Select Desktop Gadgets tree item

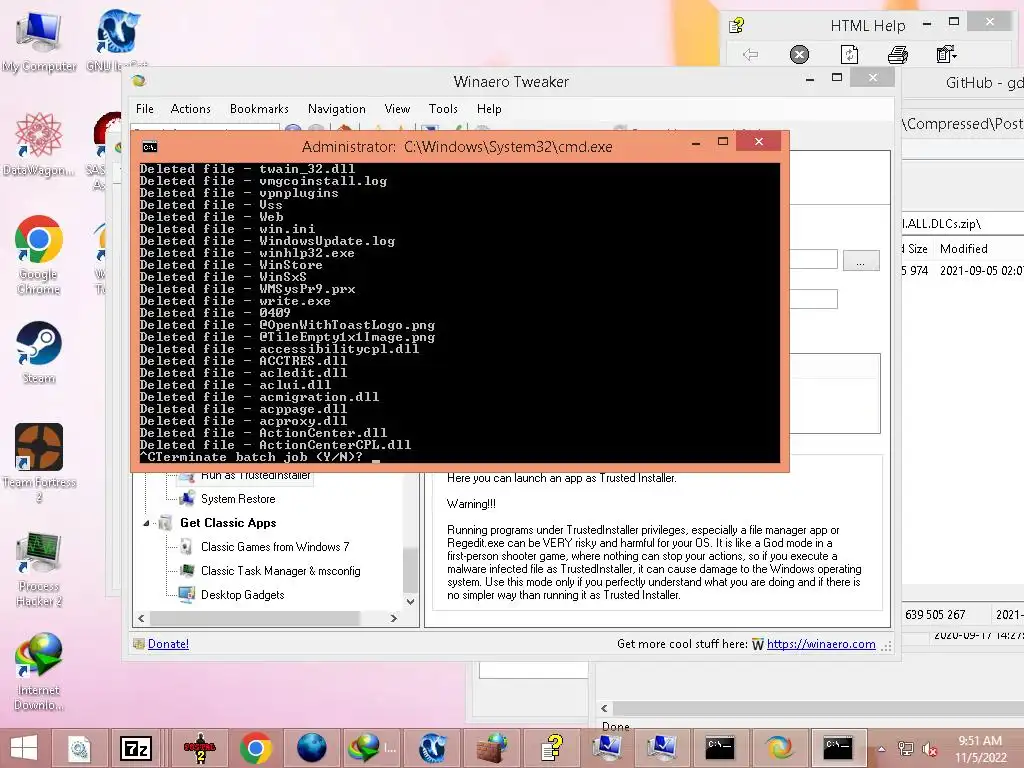242,595
